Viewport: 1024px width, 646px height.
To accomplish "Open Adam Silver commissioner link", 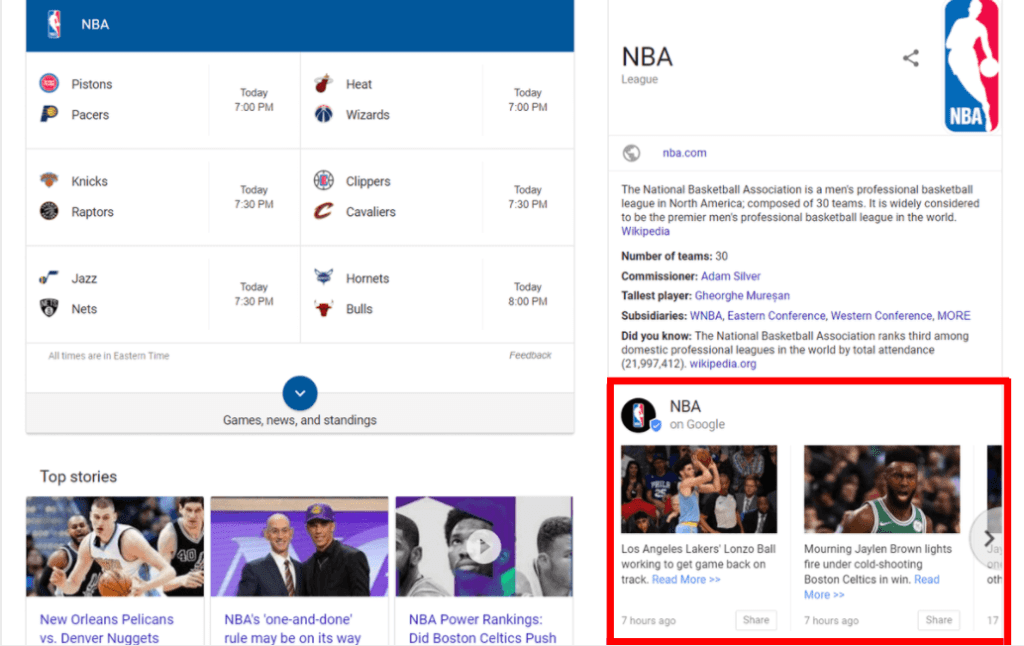I will pyautogui.click(x=730, y=276).
